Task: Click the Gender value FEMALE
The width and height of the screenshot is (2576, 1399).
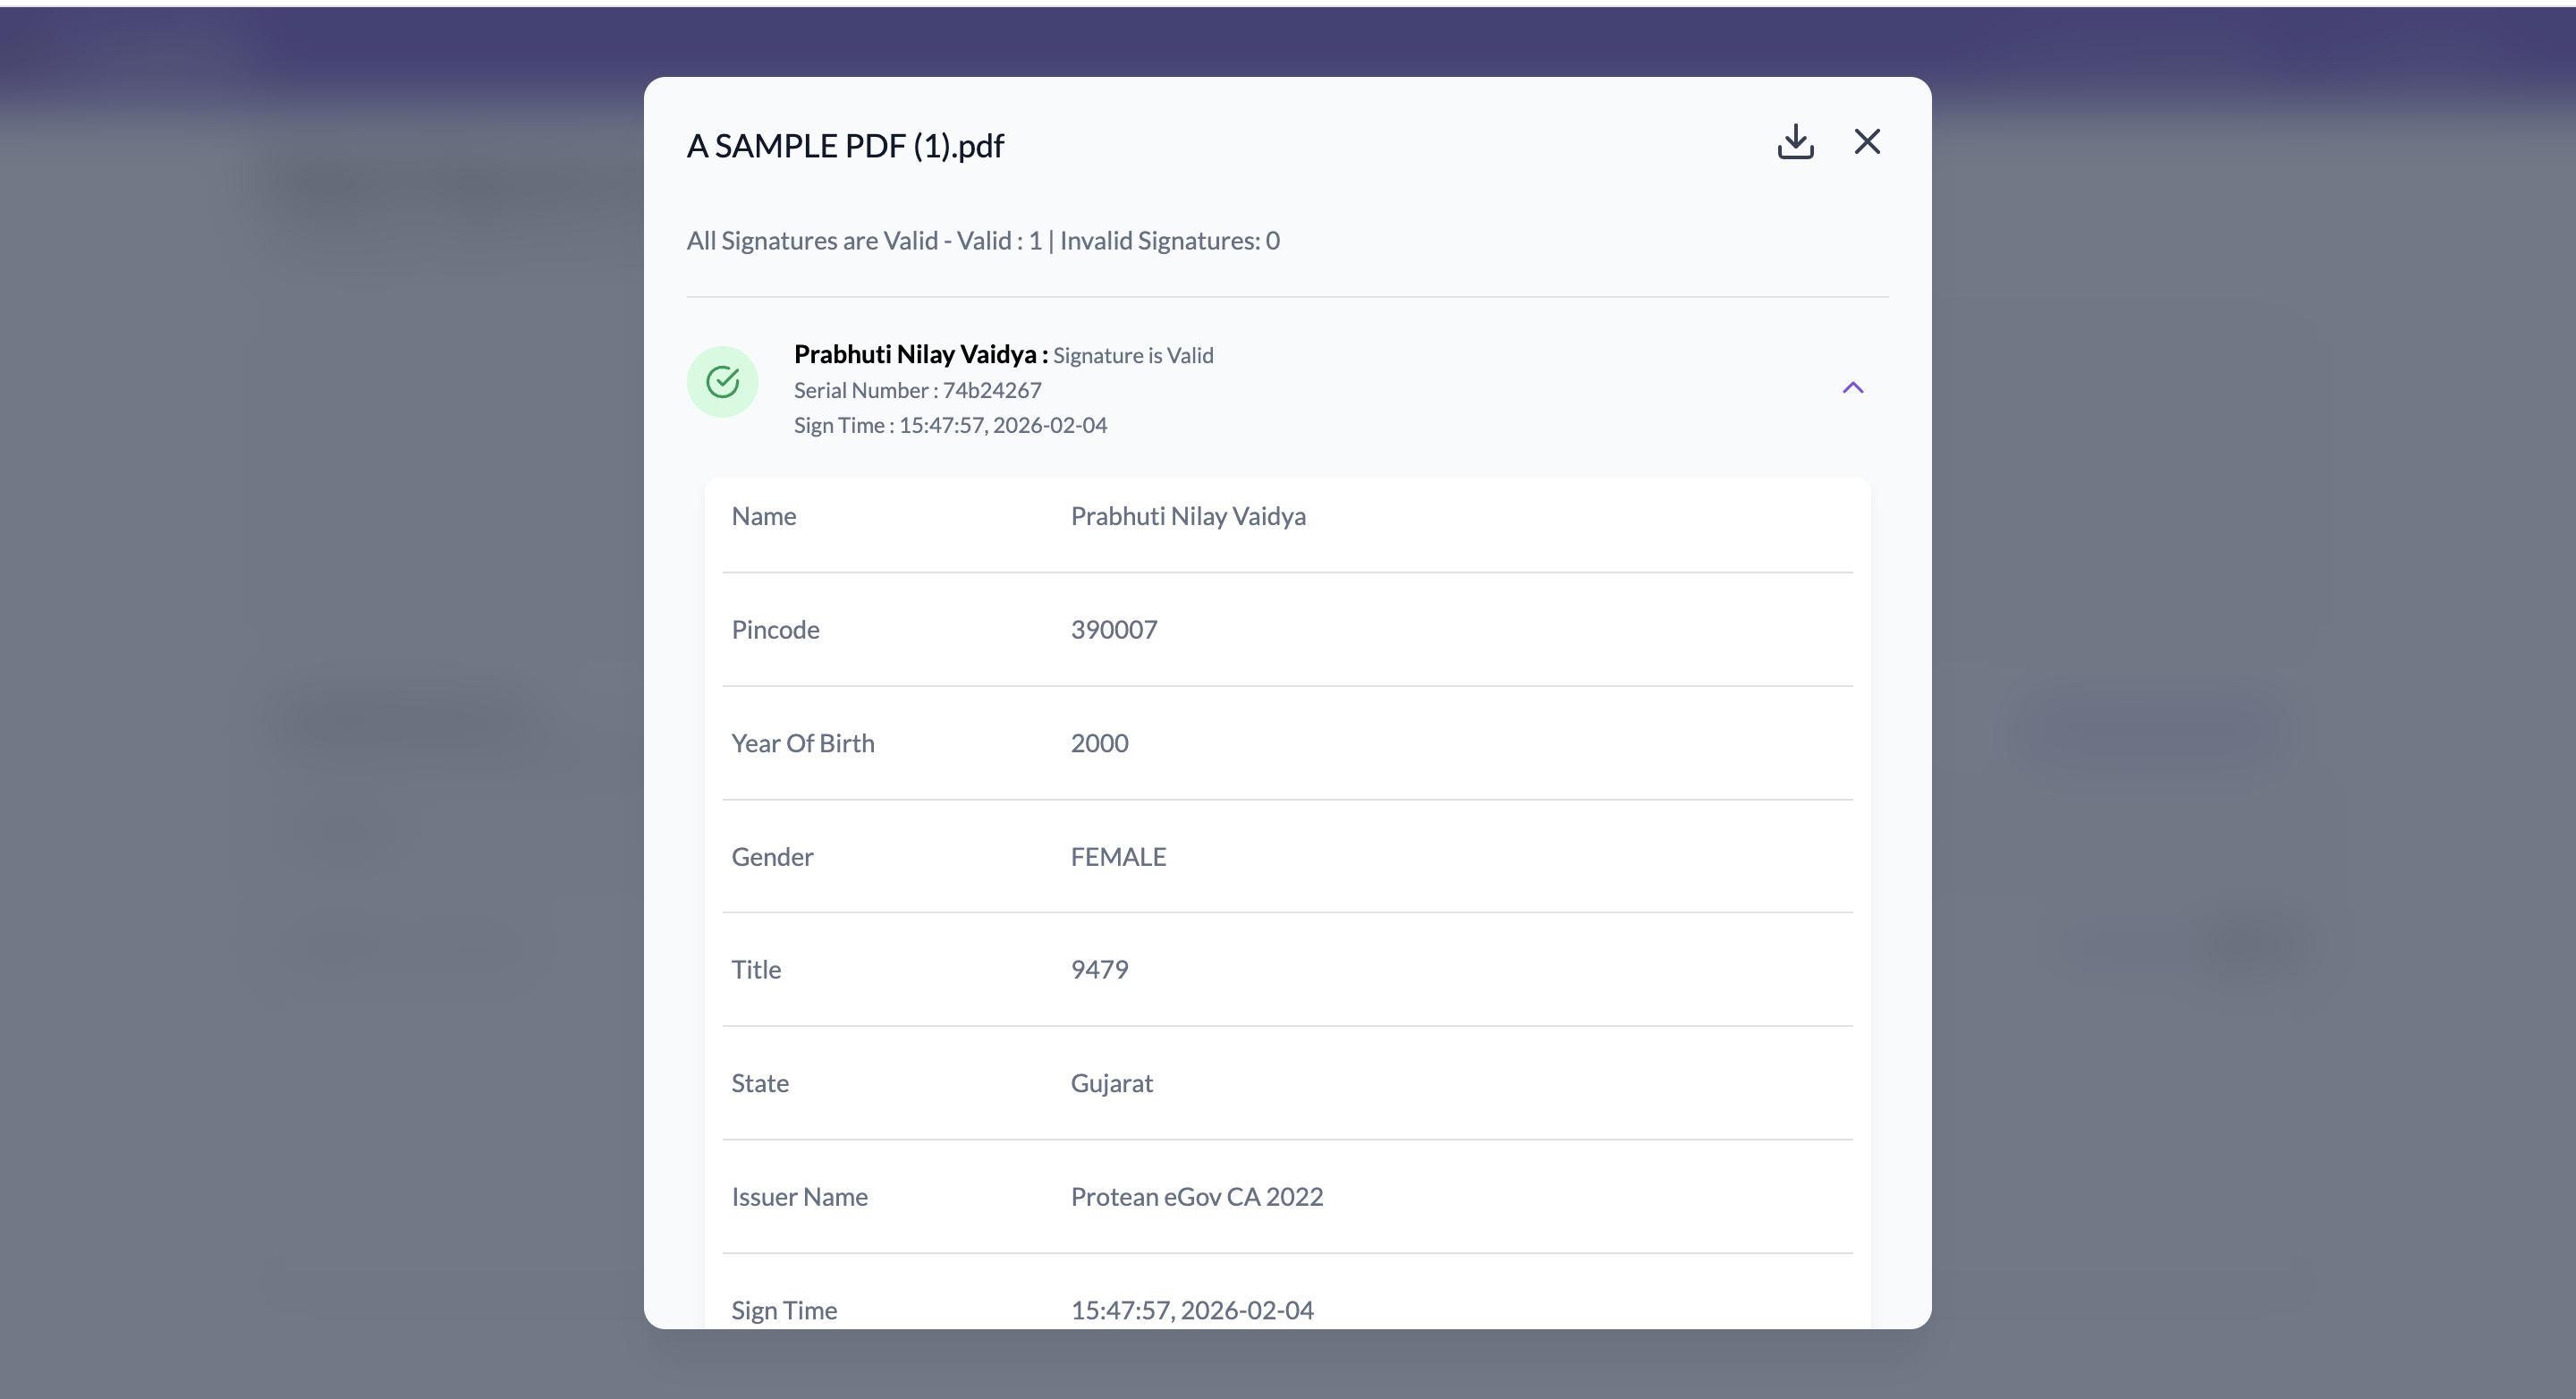Action: point(1117,857)
